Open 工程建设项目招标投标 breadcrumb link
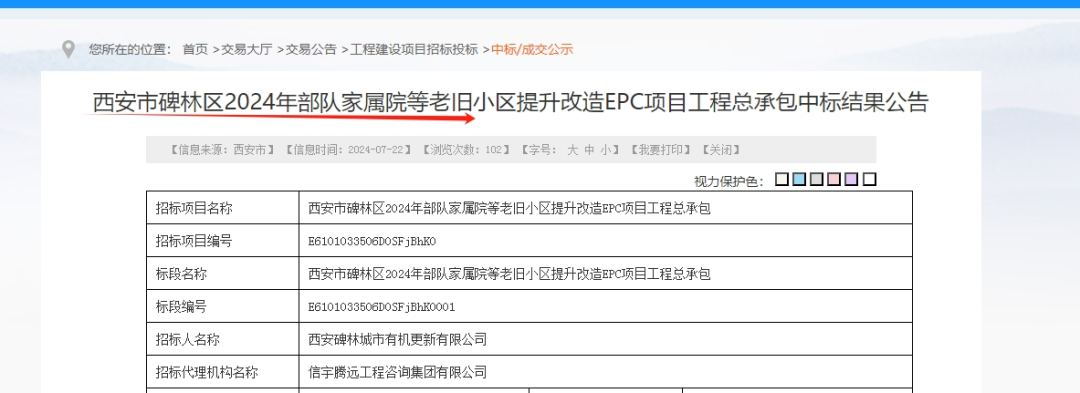The image size is (1080, 393). click(414, 50)
